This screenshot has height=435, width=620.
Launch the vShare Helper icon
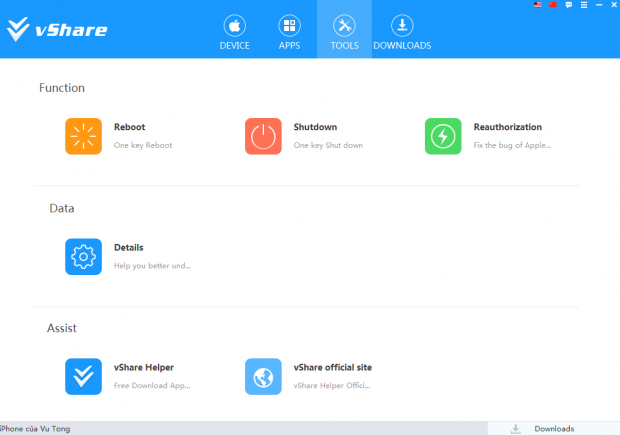[83, 376]
